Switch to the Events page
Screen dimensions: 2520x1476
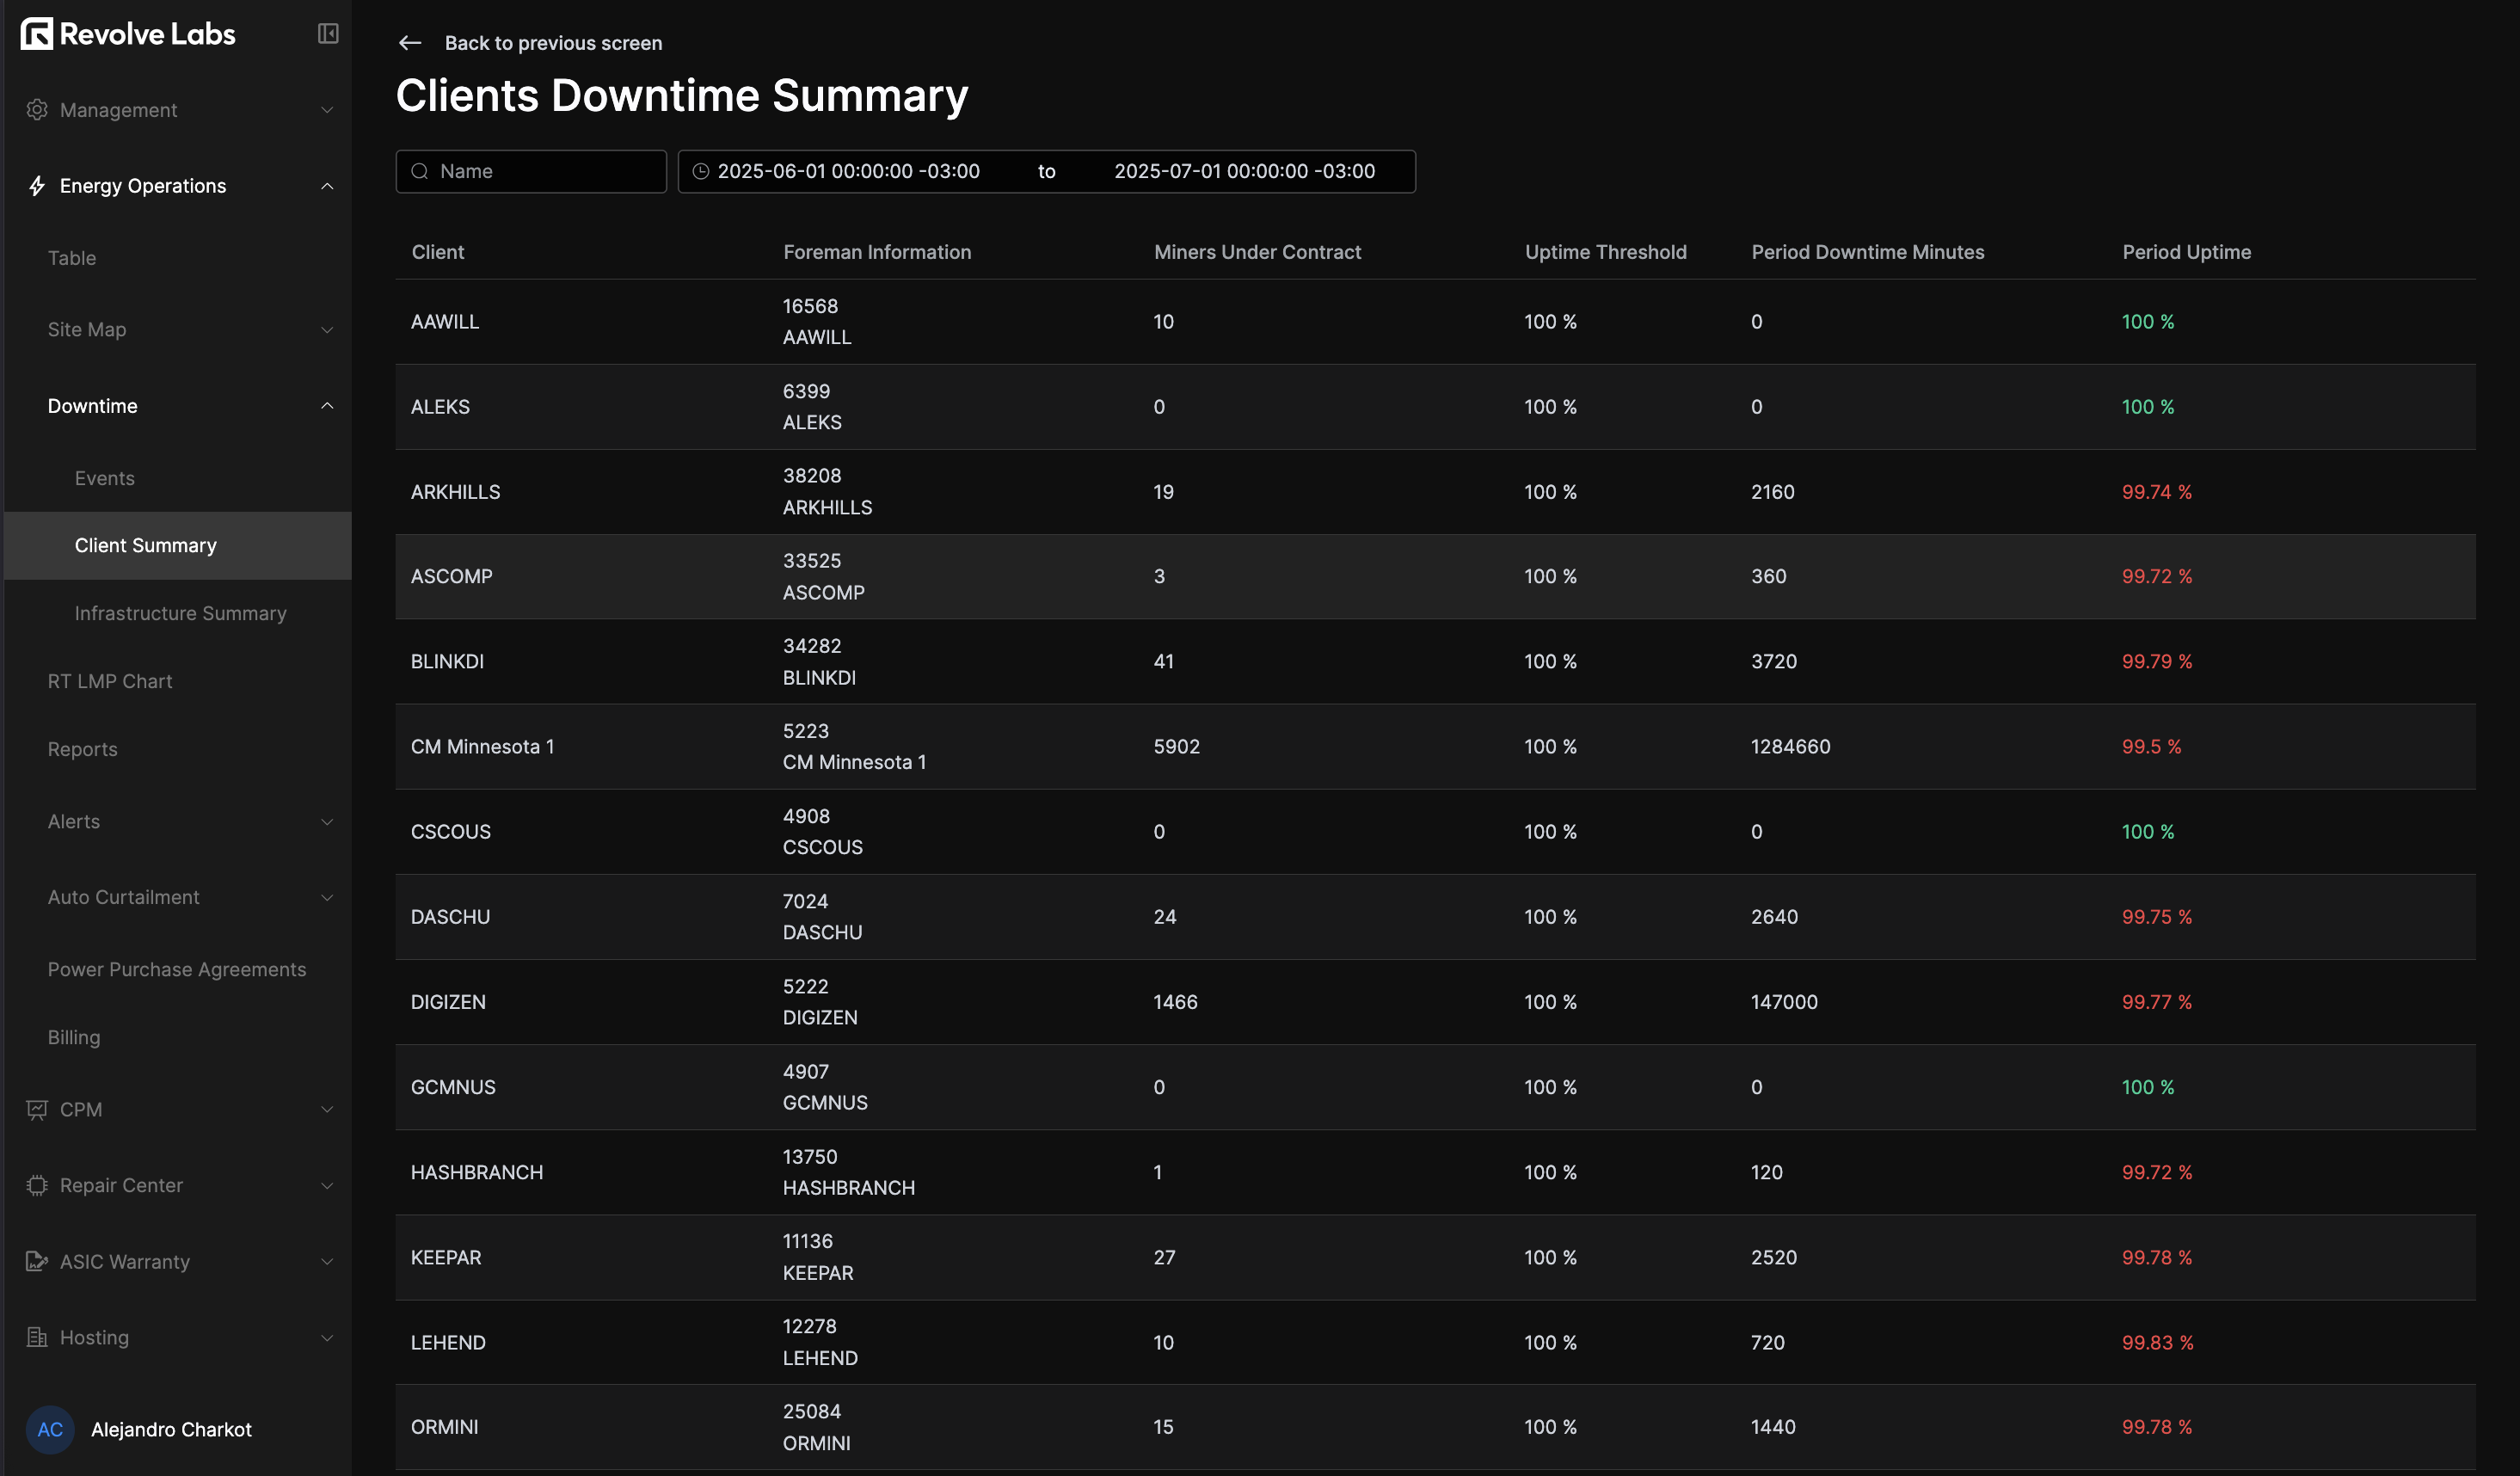[x=104, y=478]
